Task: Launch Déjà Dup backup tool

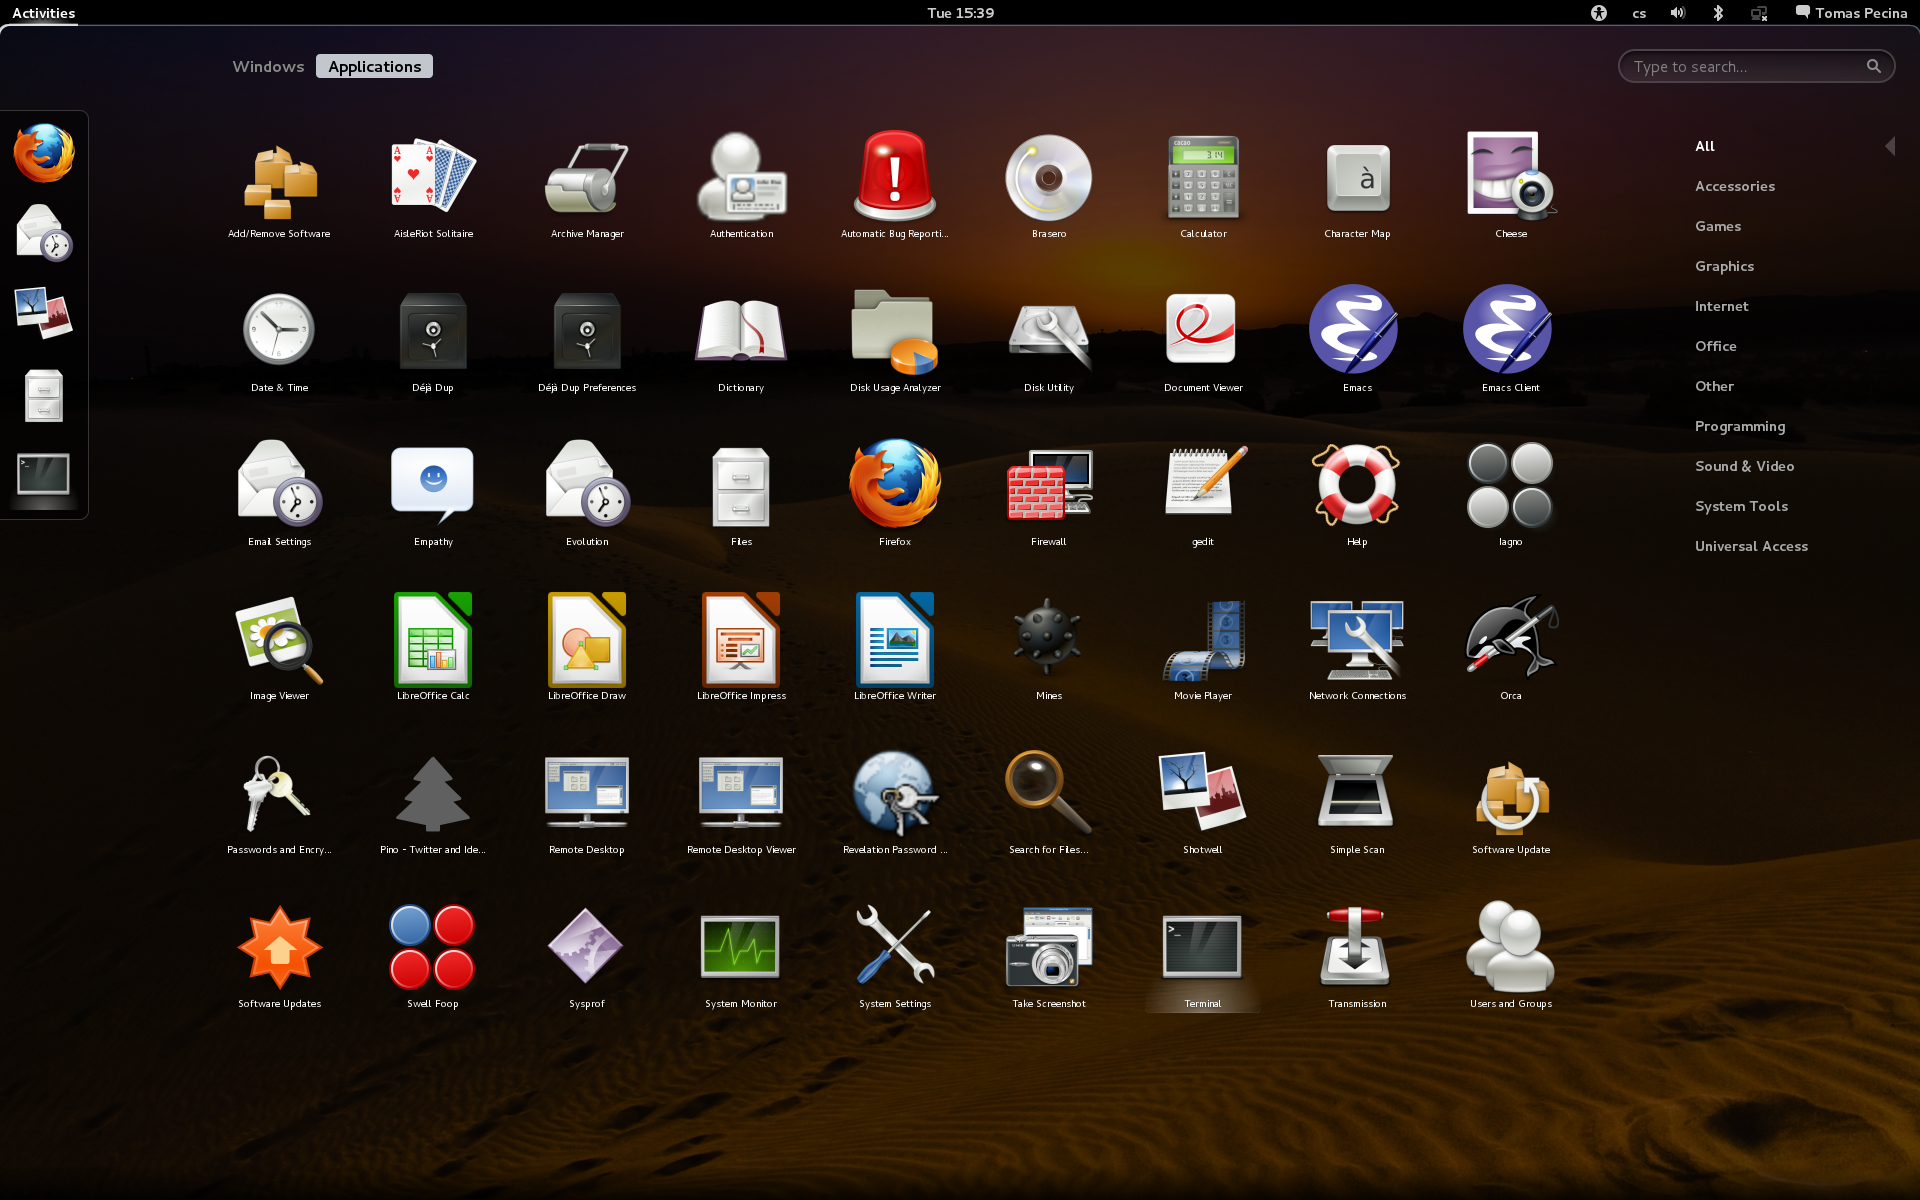Action: click(433, 341)
